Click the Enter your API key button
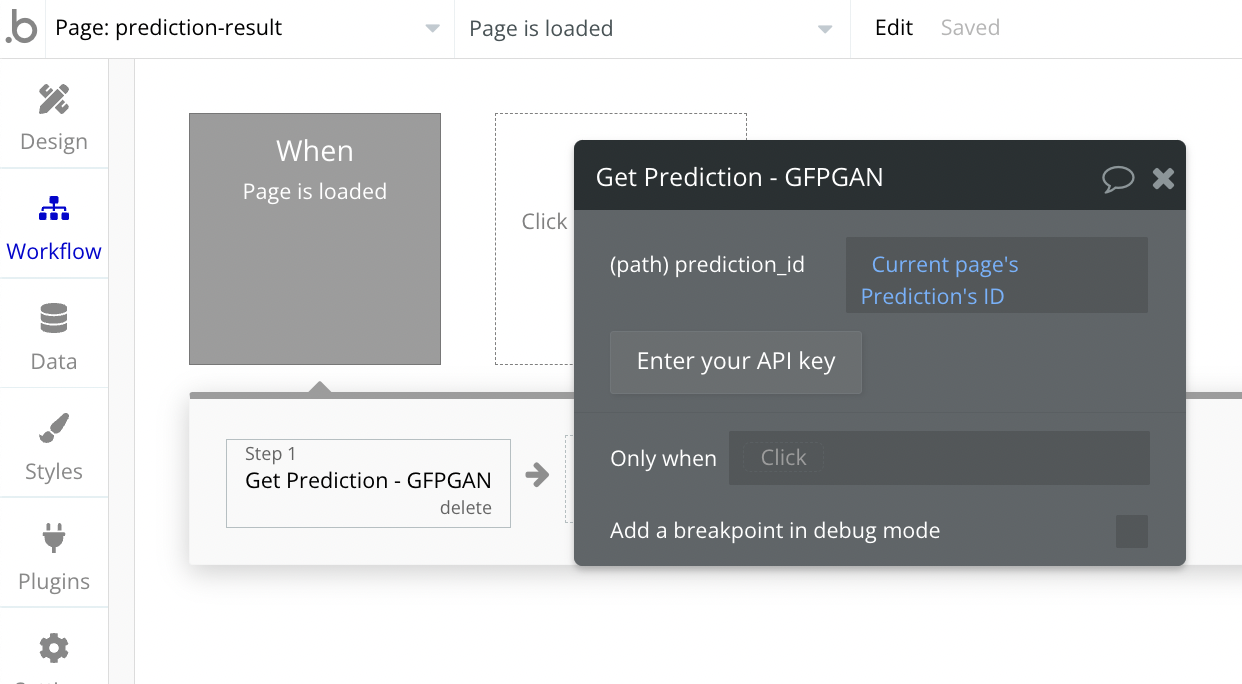 [736, 362]
